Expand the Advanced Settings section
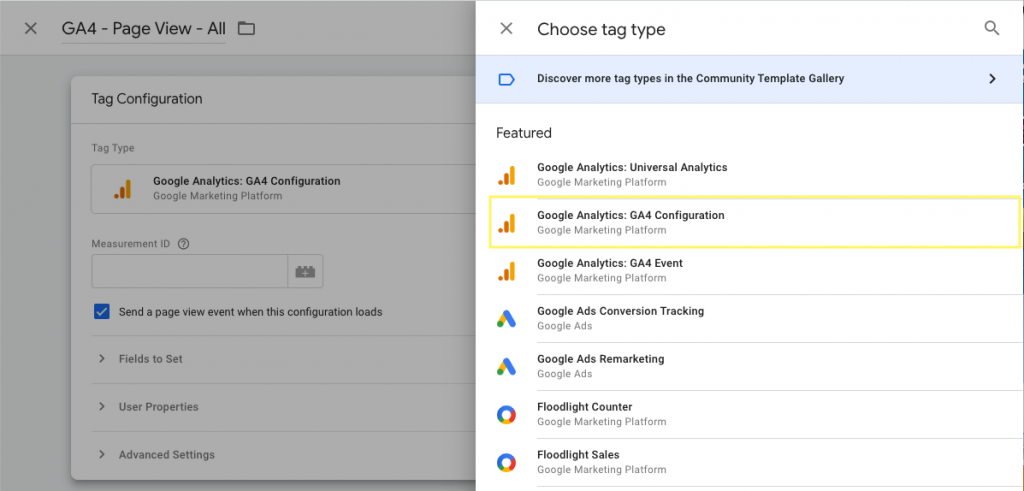This screenshot has height=491, width=1024. coord(166,455)
